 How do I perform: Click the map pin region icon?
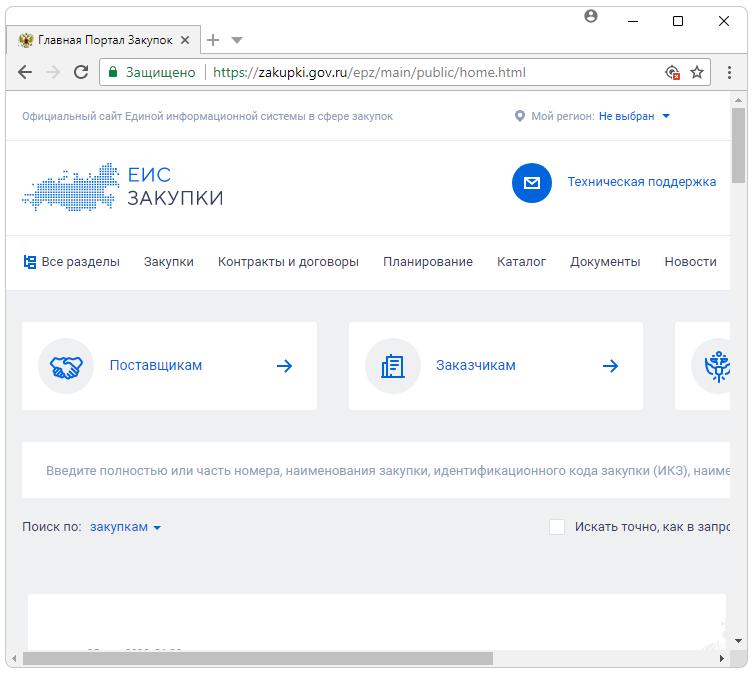pyautogui.click(x=519, y=116)
